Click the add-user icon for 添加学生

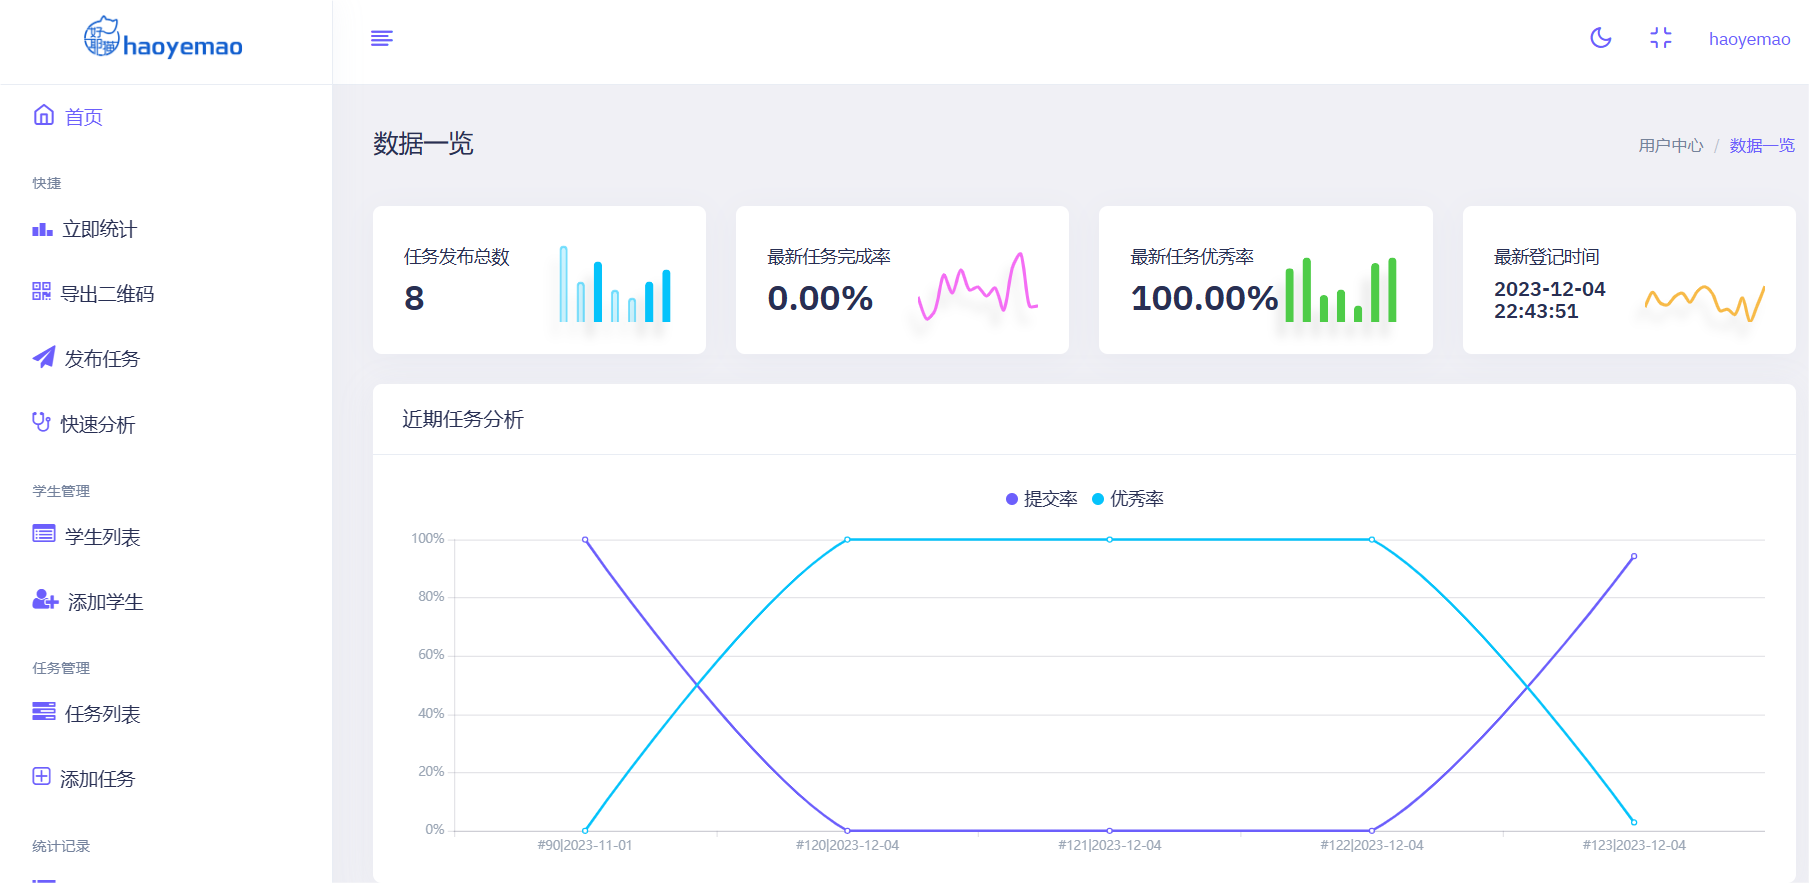(45, 600)
